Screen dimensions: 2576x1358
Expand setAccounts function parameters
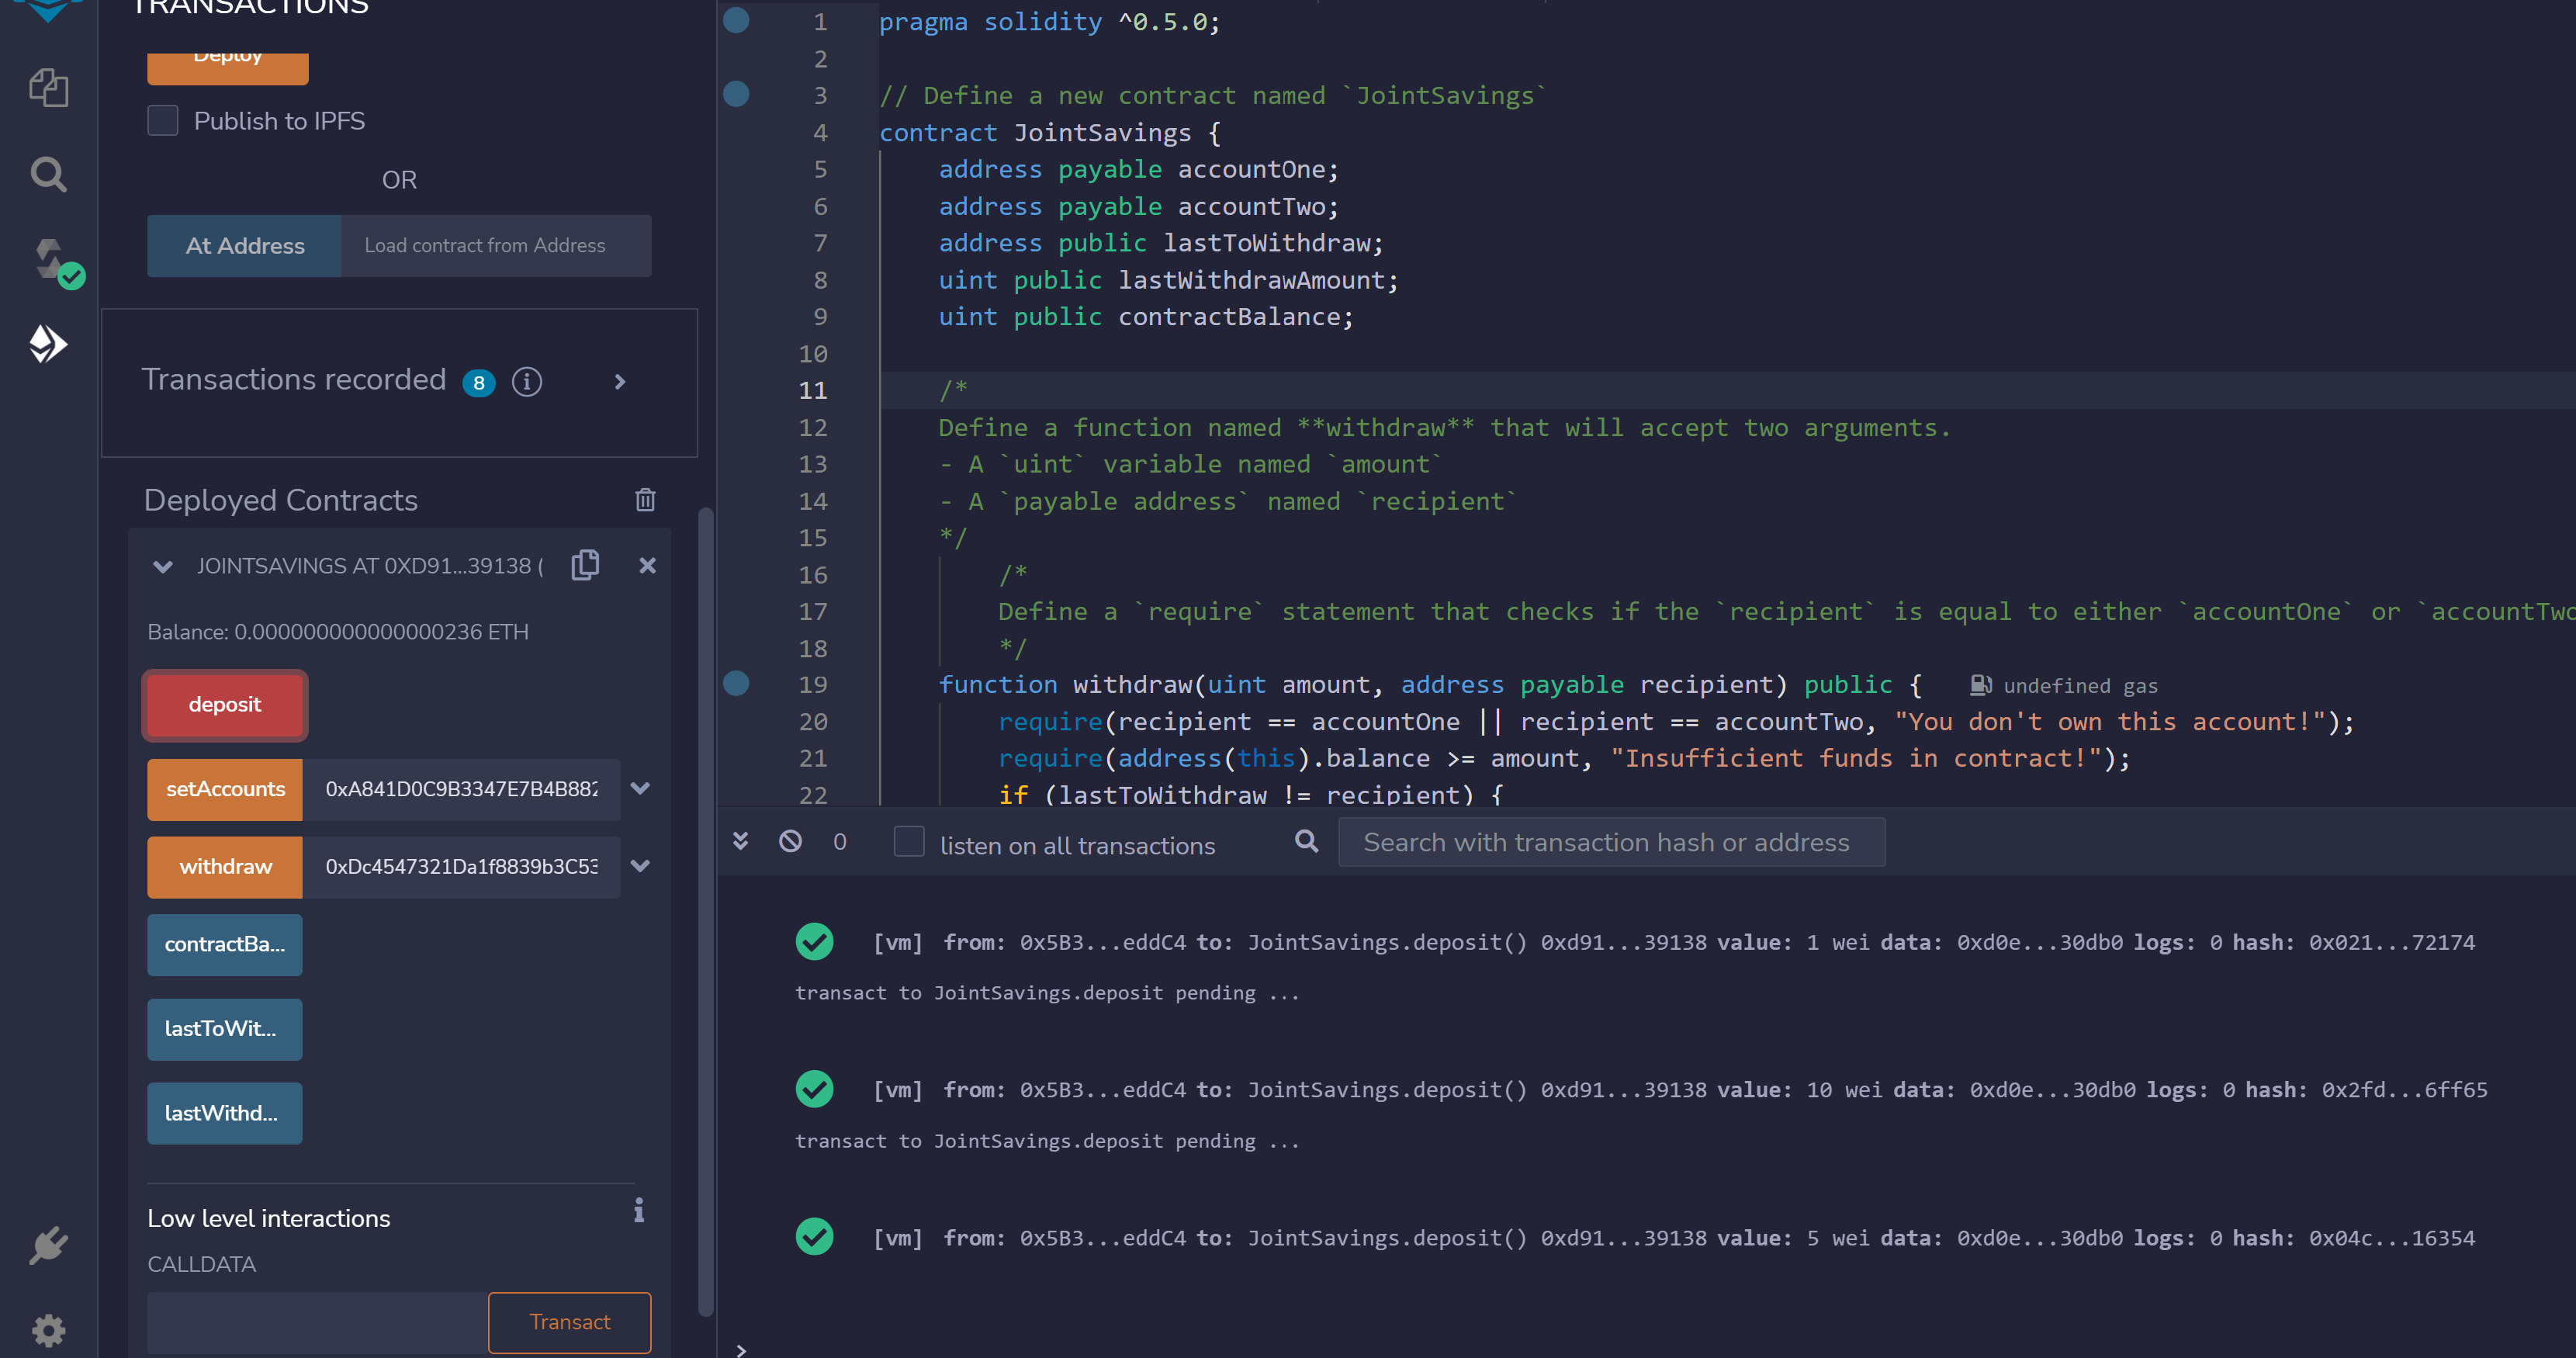click(x=641, y=789)
